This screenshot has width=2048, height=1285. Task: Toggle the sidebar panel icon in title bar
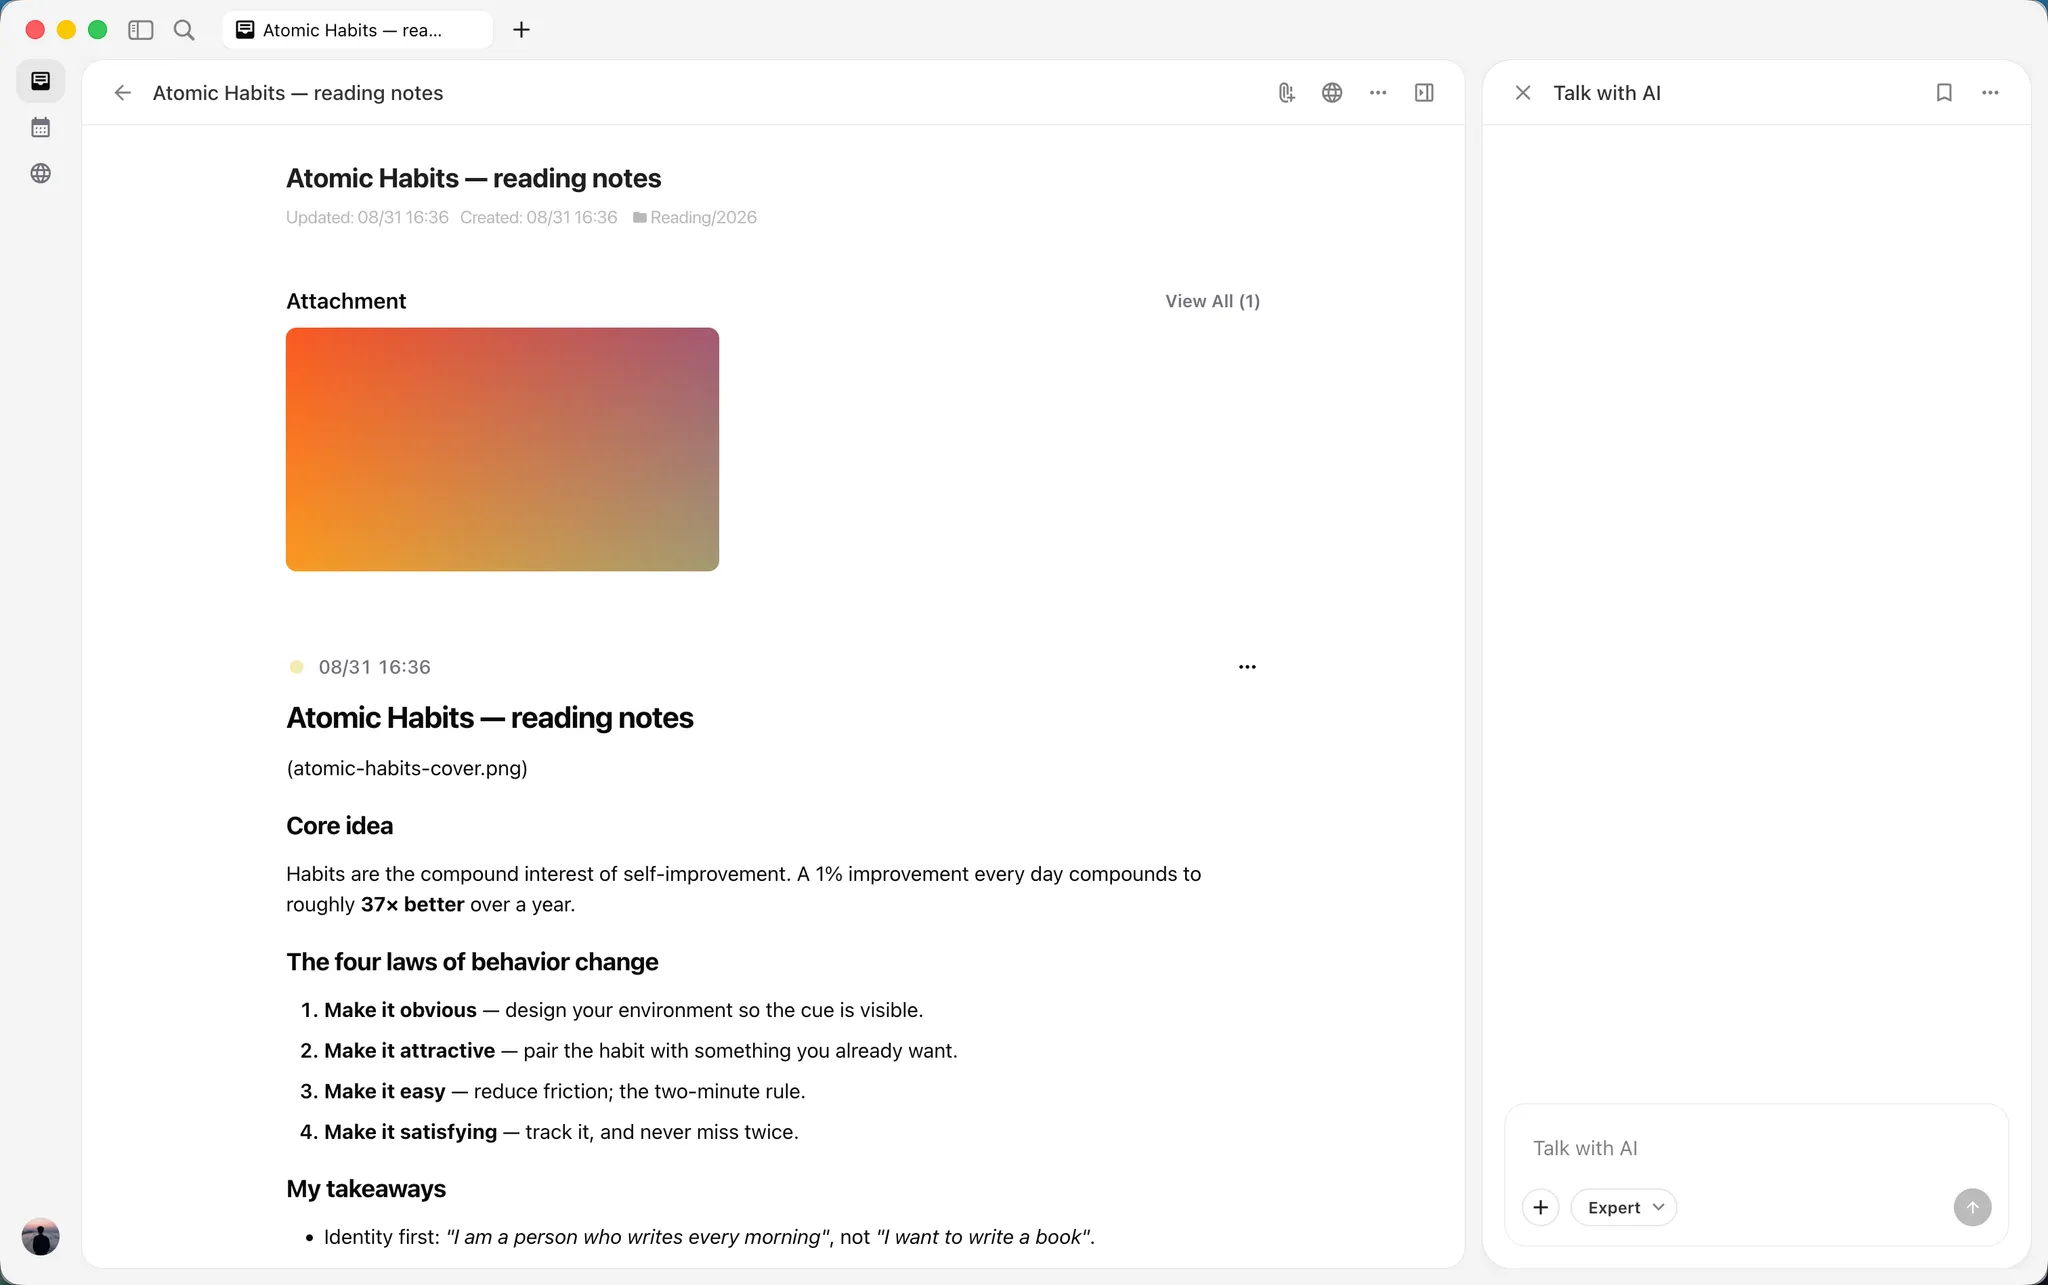(x=141, y=30)
